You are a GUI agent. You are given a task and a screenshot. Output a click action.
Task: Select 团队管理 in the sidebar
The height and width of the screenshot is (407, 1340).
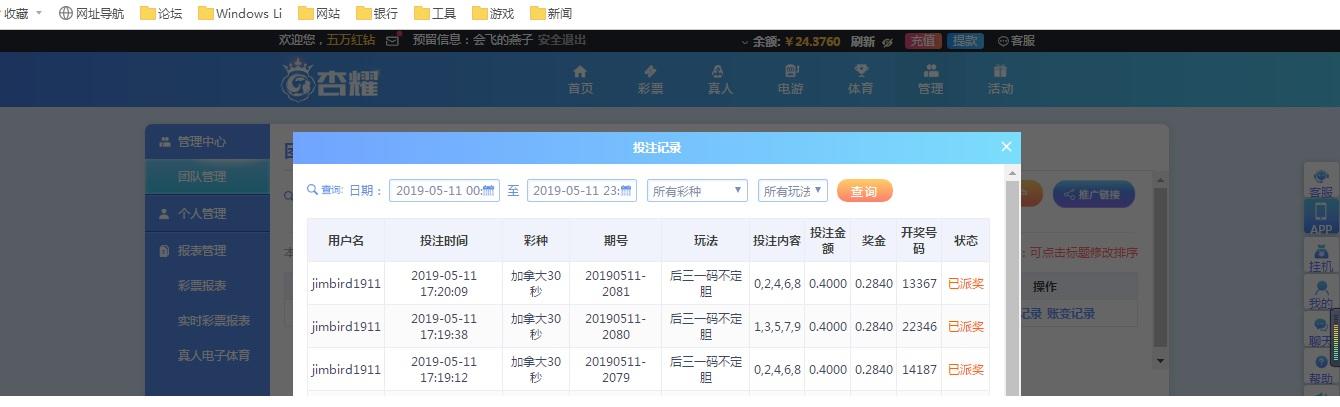point(207,176)
